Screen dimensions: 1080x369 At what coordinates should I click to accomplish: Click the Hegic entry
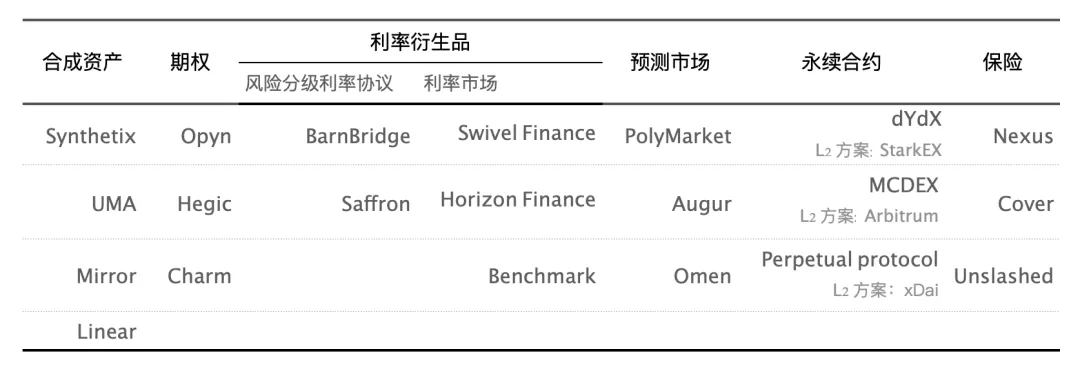(205, 204)
